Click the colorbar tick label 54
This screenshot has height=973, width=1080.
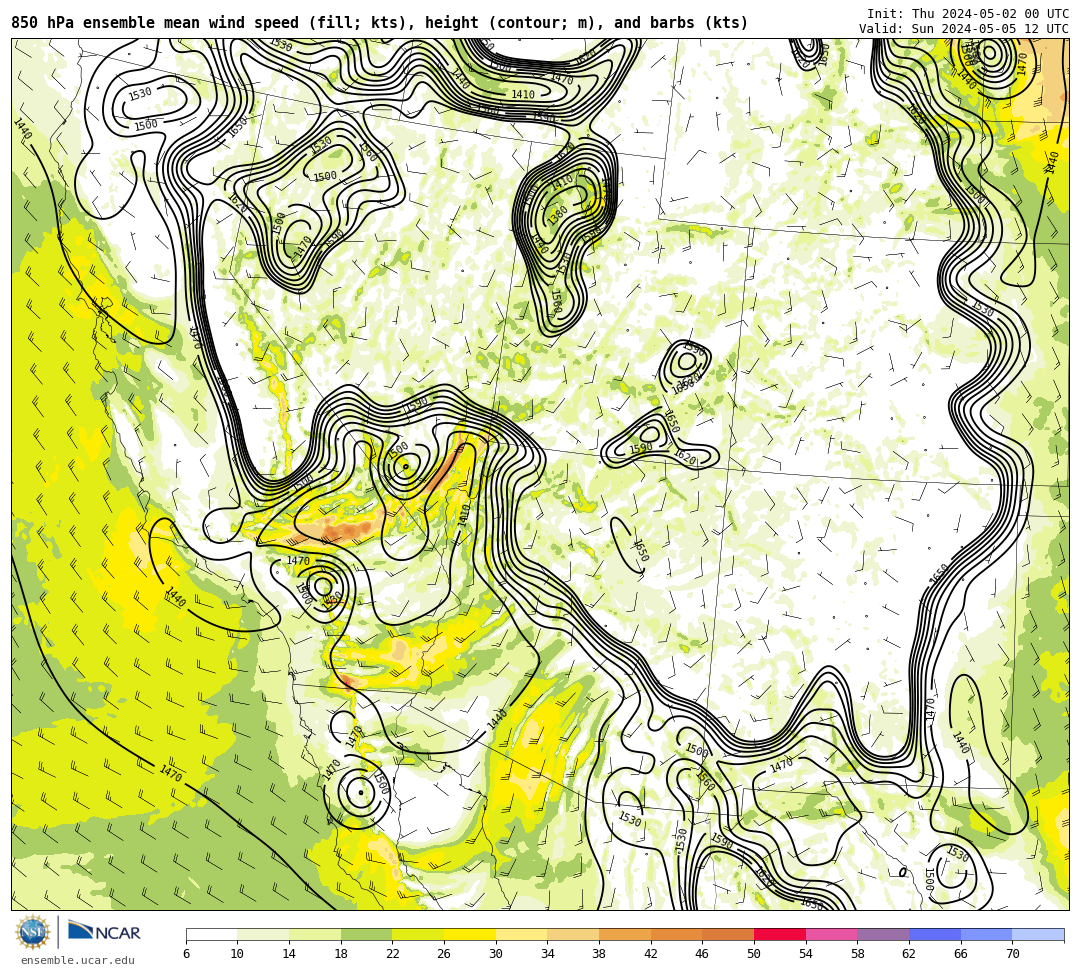806,954
